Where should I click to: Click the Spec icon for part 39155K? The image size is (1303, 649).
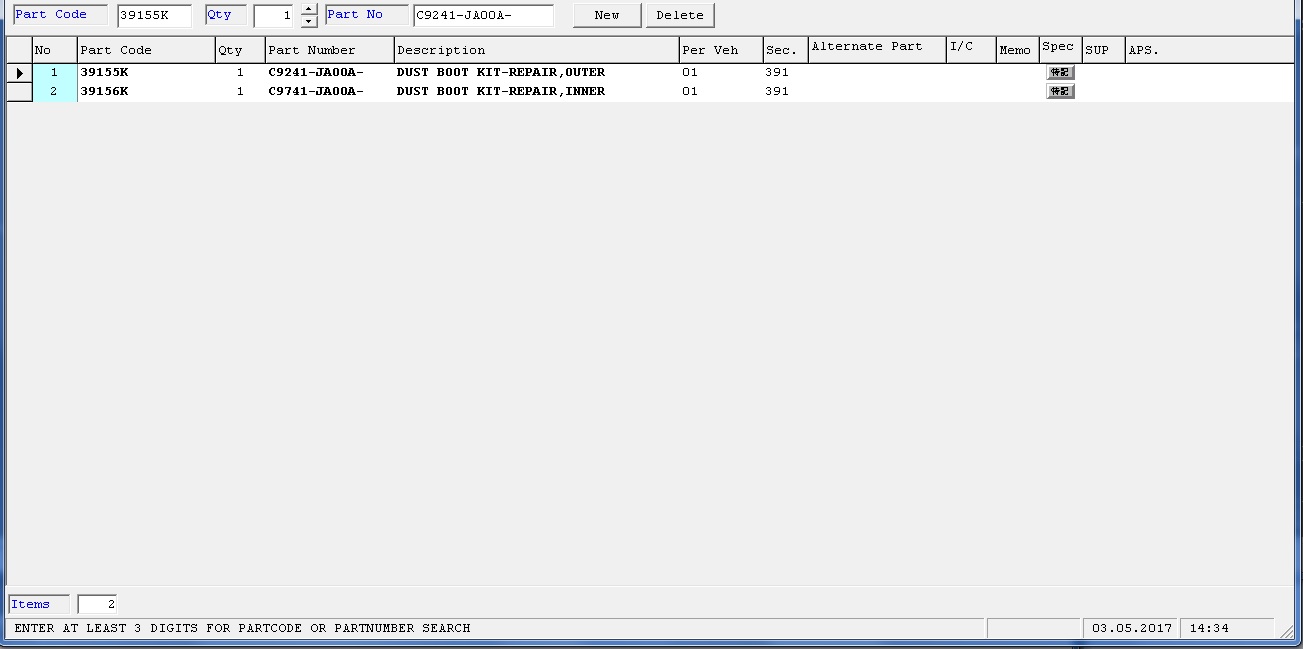1060,73
